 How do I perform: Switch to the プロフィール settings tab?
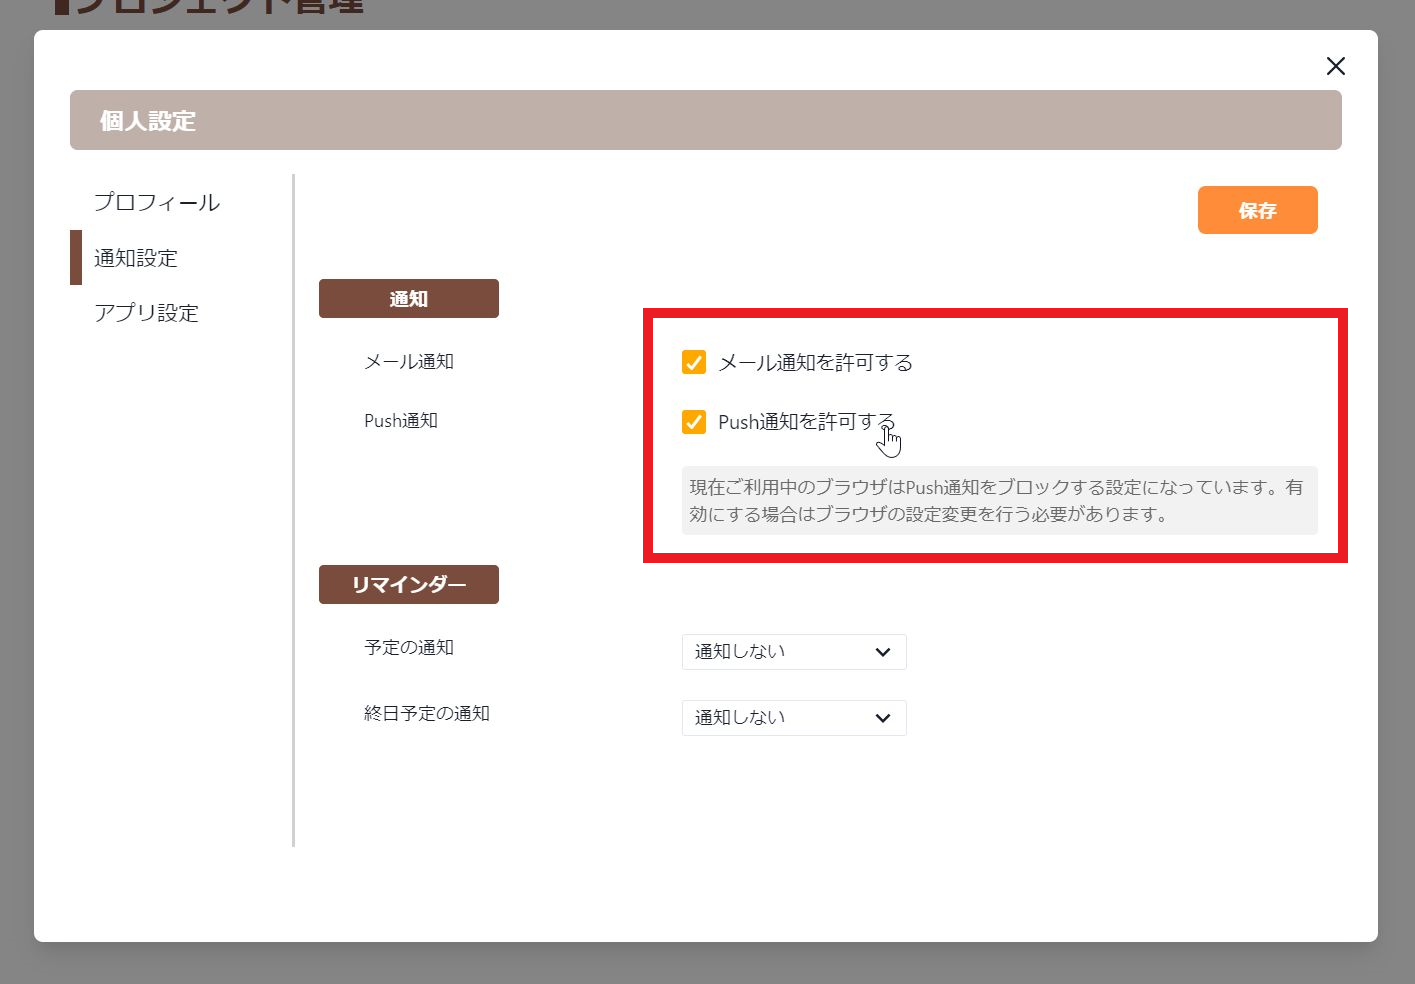coord(157,201)
